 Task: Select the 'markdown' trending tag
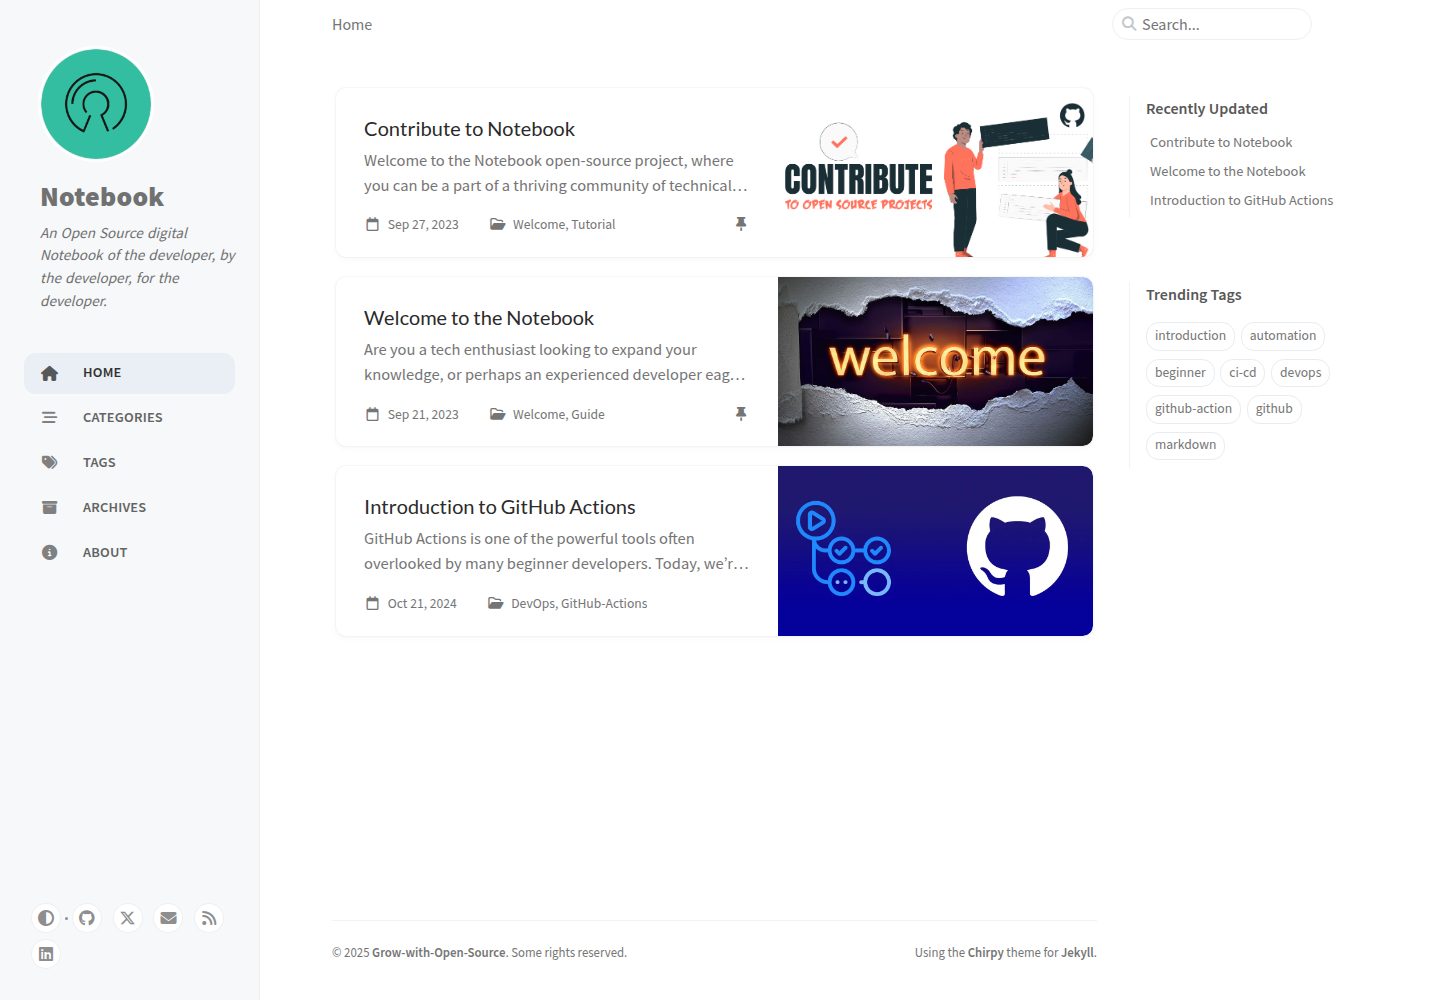(1185, 445)
